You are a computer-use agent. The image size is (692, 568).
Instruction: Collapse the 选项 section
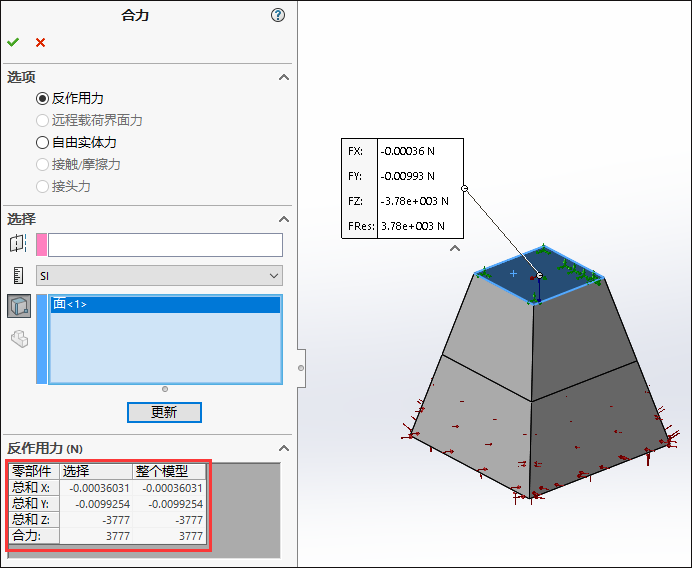coord(284,78)
